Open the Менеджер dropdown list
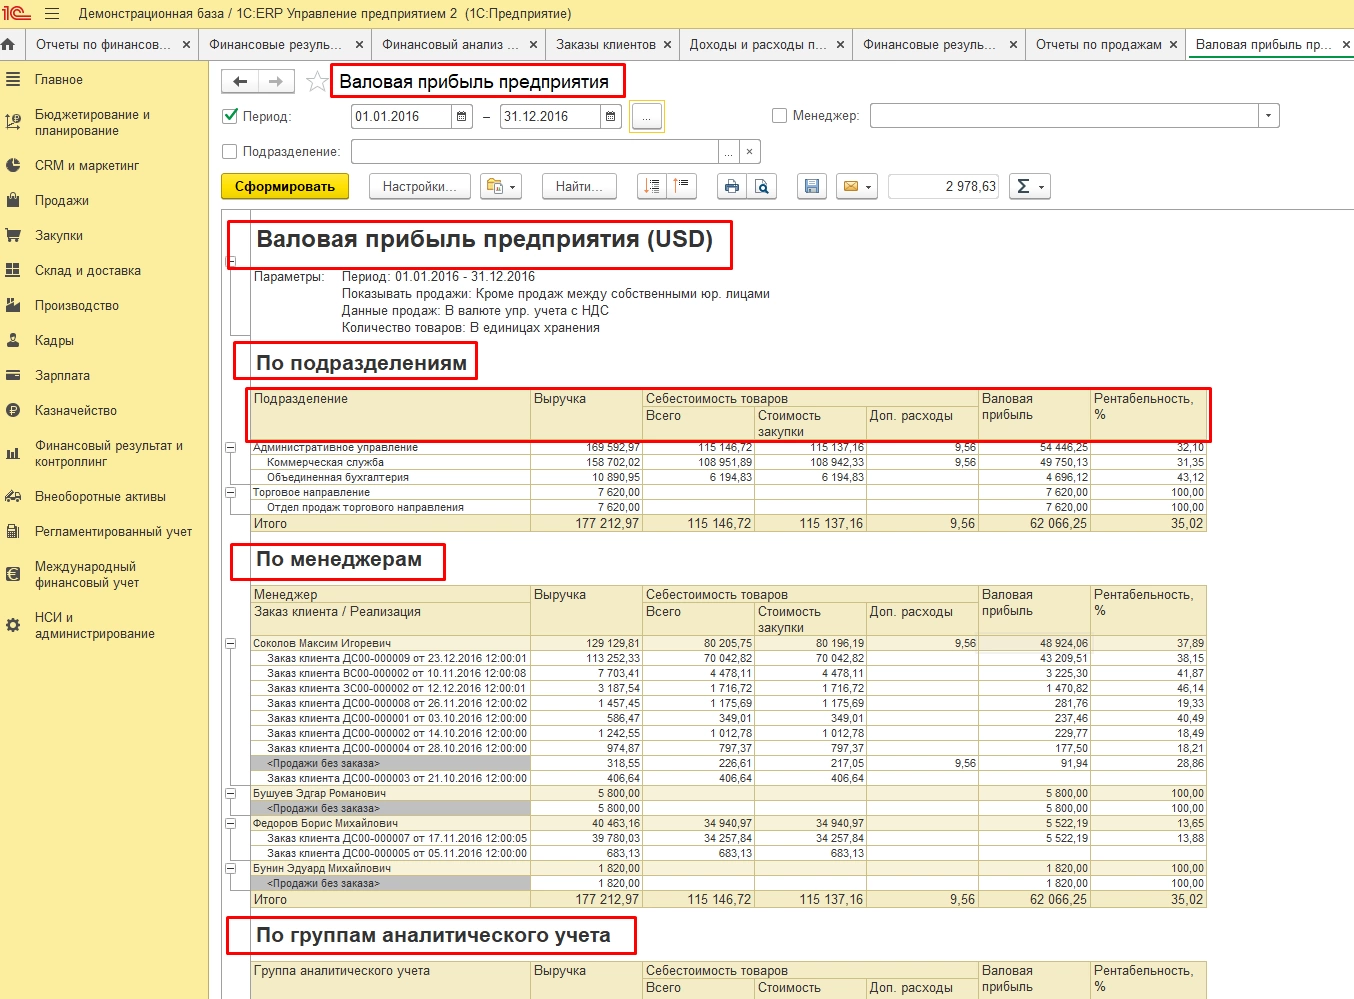 [1268, 116]
